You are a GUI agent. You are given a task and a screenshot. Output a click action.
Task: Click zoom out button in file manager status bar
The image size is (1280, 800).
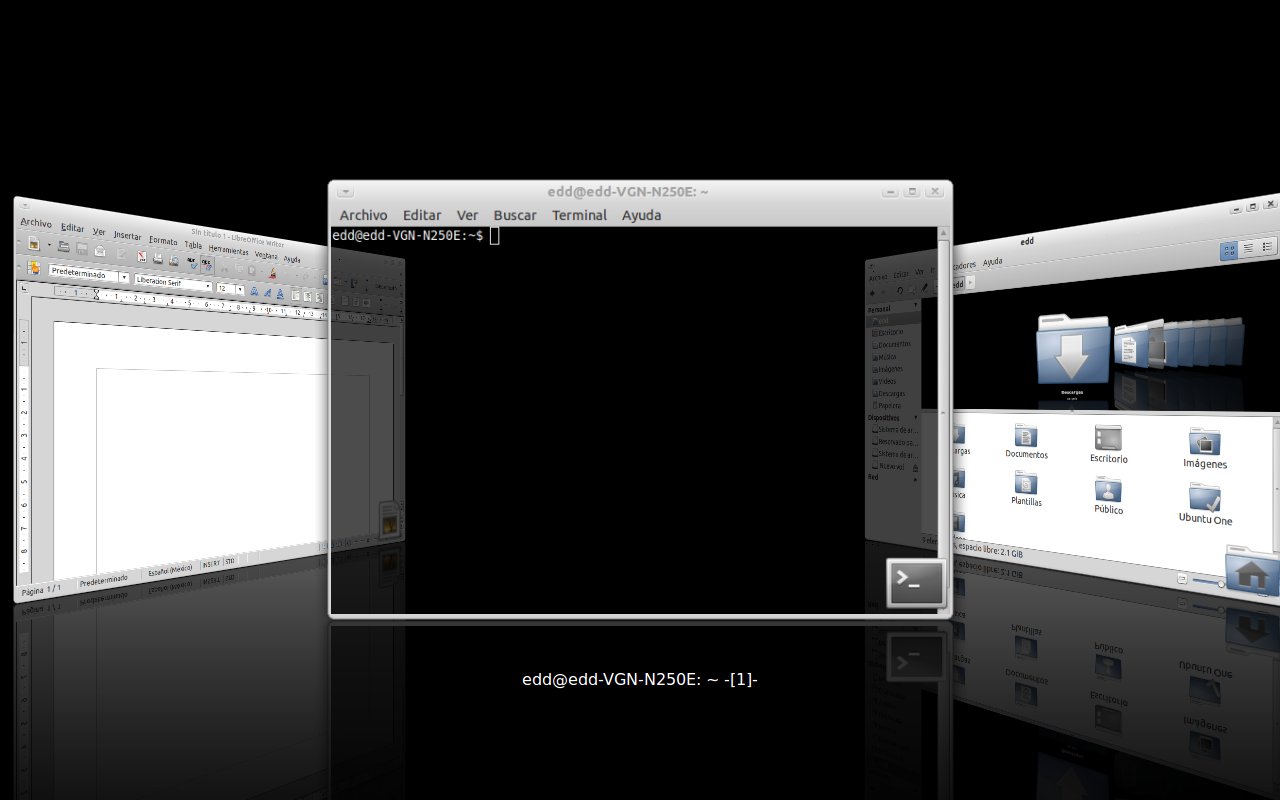(x=1182, y=578)
